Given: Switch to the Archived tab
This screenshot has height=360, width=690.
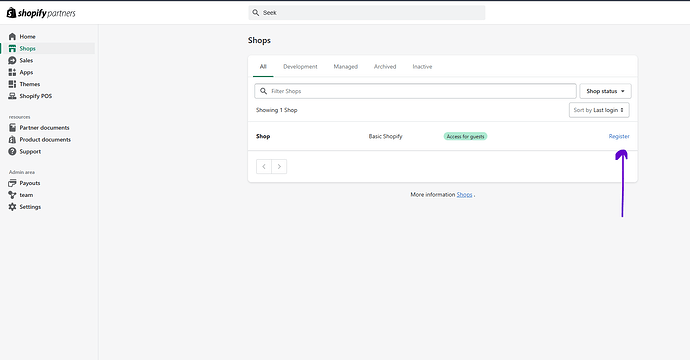Looking at the screenshot, I should [x=385, y=66].
